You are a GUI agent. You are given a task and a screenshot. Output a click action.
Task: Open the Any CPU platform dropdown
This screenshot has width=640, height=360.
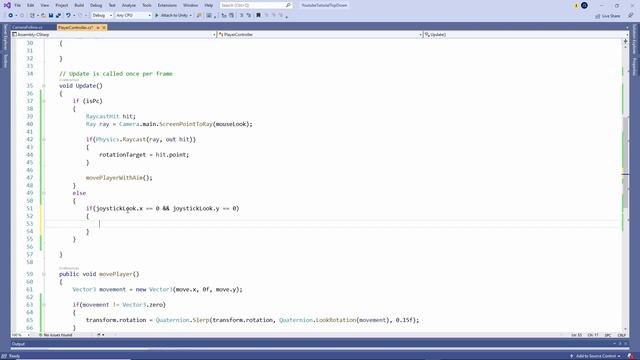[133, 15]
